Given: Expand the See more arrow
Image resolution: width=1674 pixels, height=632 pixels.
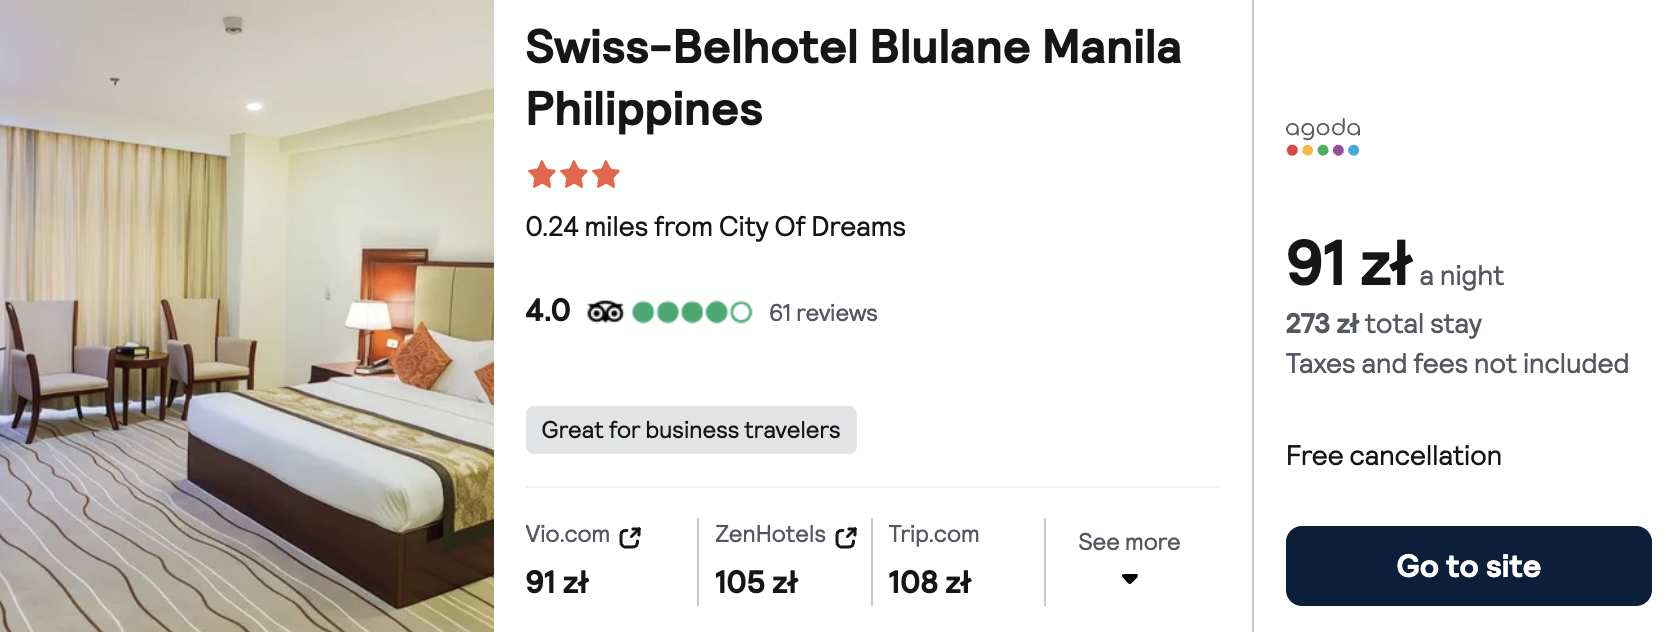Looking at the screenshot, I should (1130, 579).
